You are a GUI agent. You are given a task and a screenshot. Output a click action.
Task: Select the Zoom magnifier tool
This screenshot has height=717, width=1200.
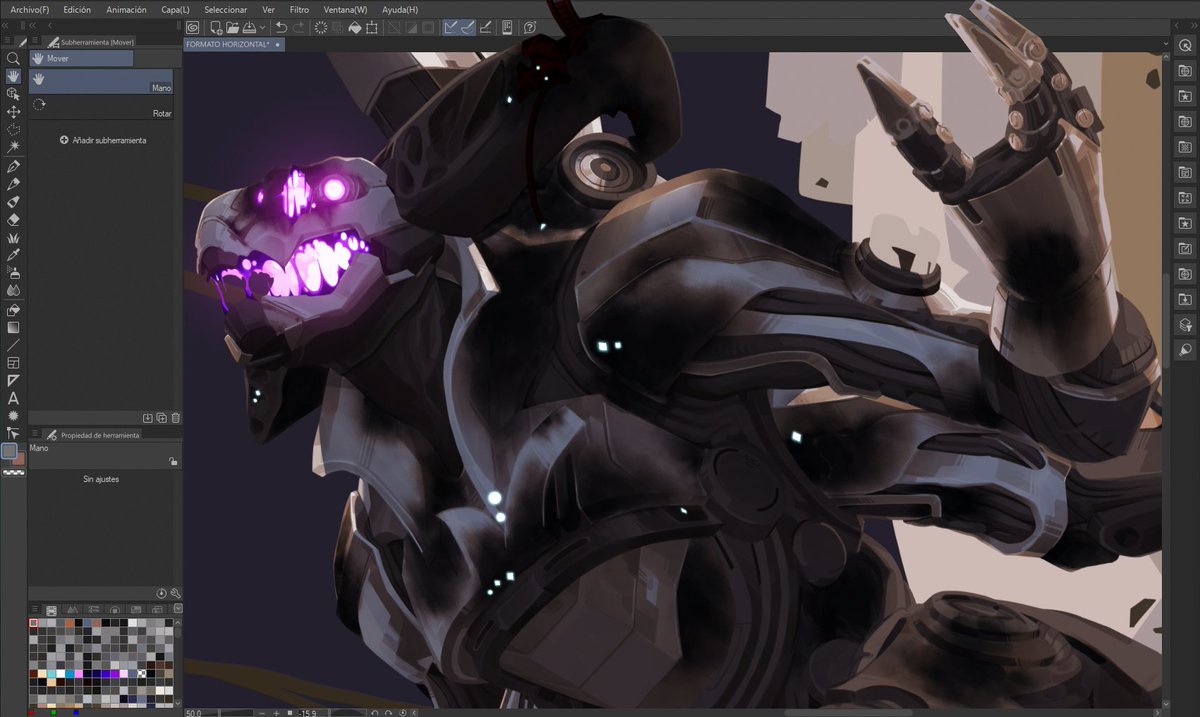click(x=14, y=59)
